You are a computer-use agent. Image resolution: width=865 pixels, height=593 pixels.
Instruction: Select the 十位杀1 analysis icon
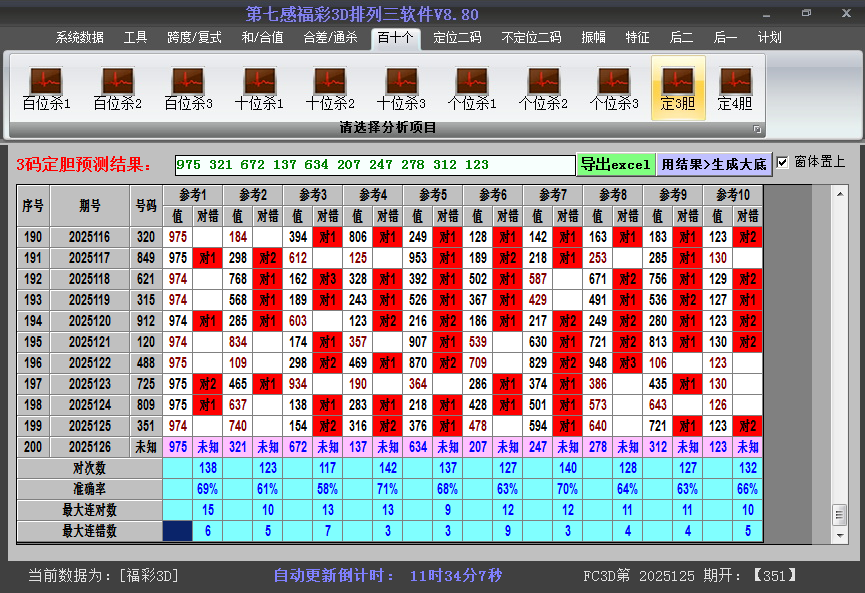[259, 88]
